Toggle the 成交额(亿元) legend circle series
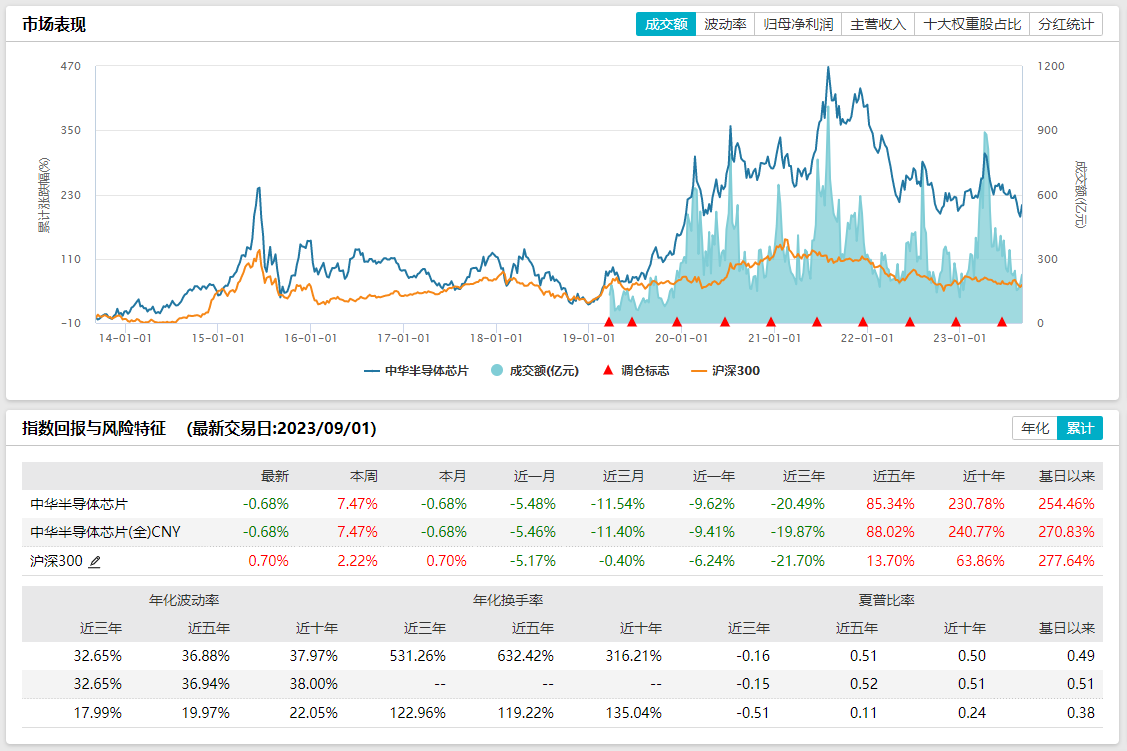 (535, 370)
